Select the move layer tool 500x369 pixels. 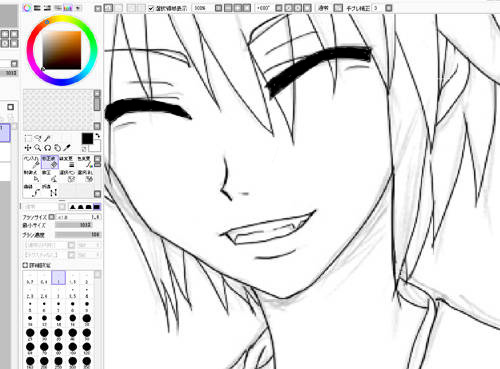pyautogui.click(x=28, y=148)
